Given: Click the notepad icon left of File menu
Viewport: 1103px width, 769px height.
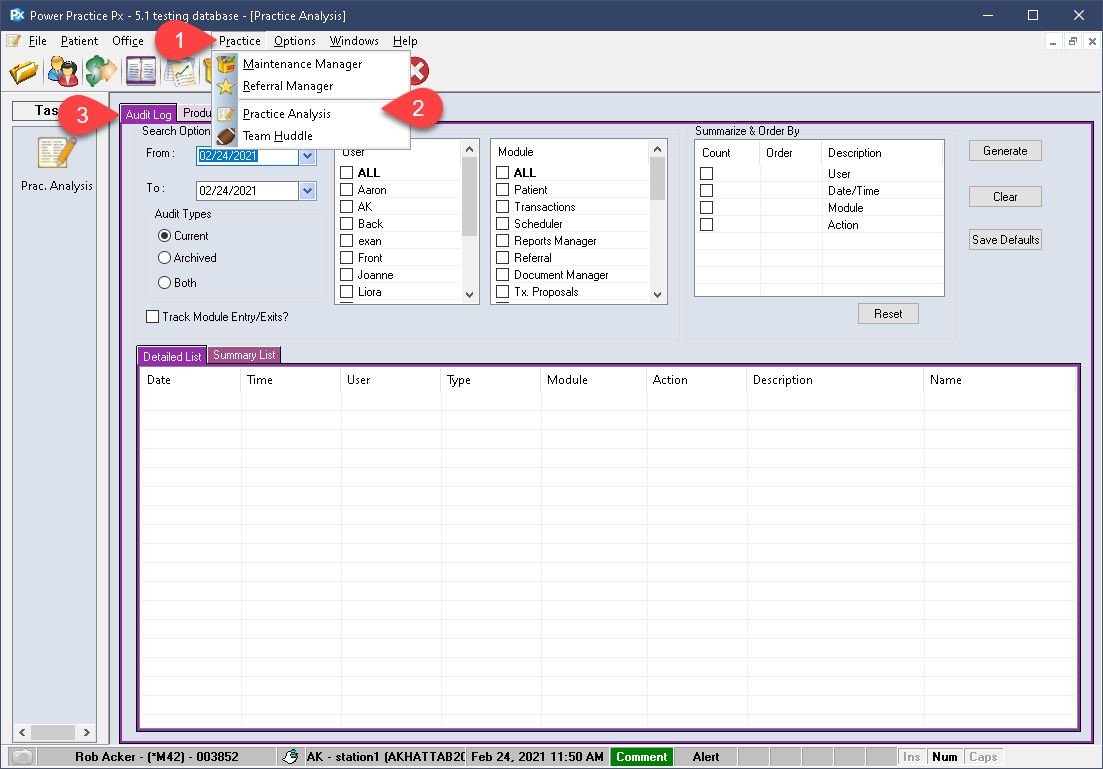Looking at the screenshot, I should (13, 41).
